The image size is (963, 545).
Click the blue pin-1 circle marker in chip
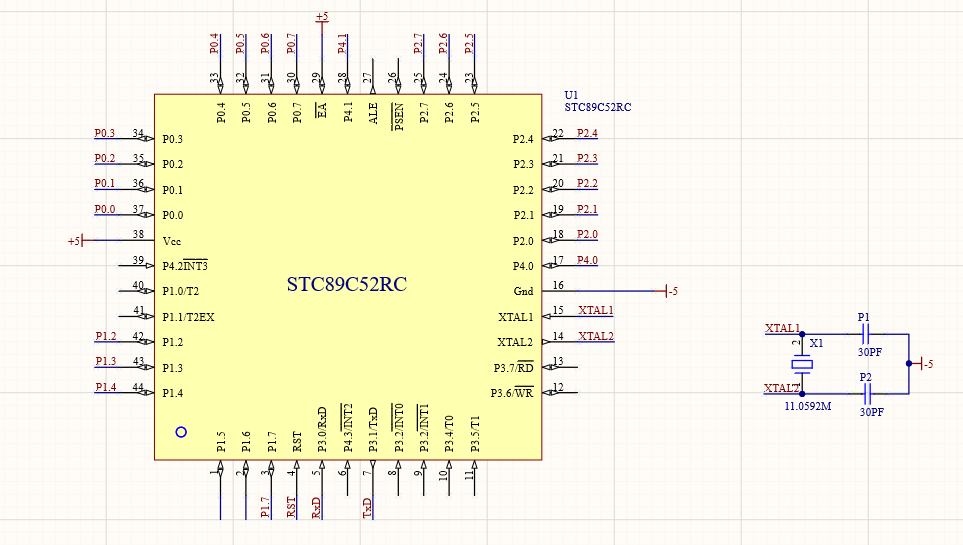[x=181, y=432]
